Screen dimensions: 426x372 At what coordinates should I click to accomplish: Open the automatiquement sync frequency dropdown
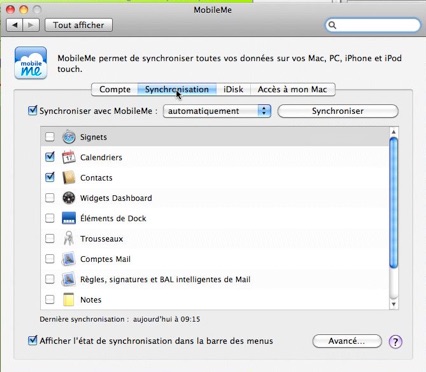(x=217, y=111)
